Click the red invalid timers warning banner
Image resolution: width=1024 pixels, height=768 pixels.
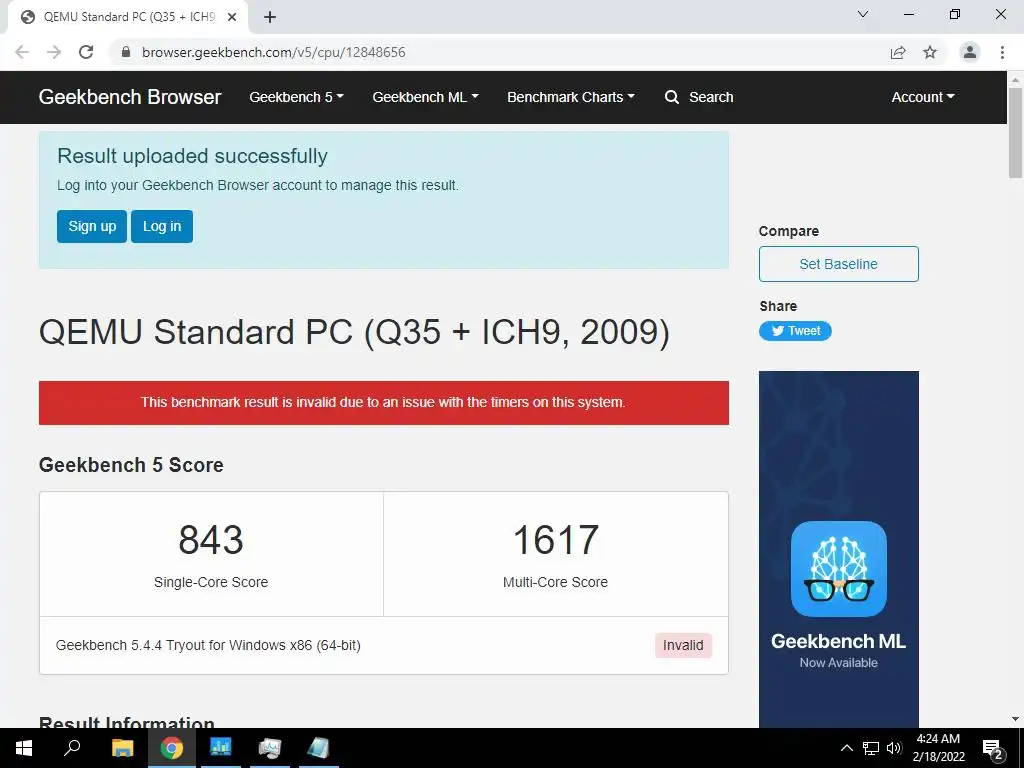coord(383,402)
